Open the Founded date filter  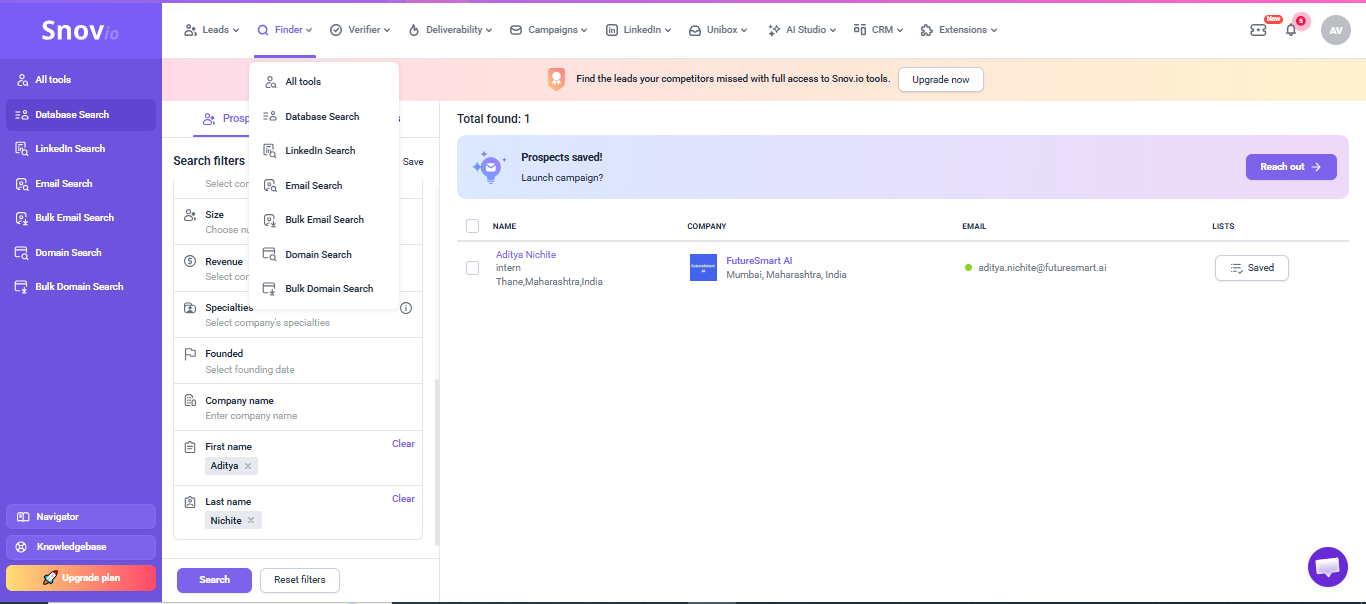[298, 361]
